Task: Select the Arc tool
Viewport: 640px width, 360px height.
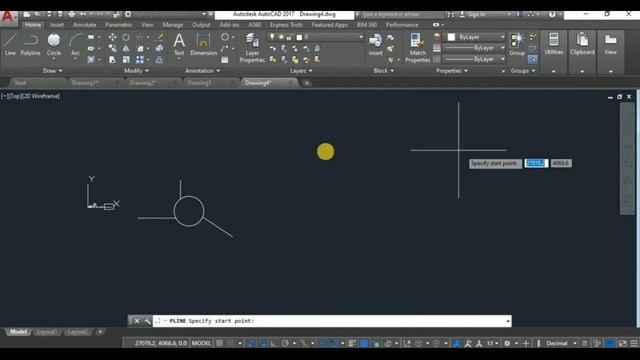Action: click(75, 45)
